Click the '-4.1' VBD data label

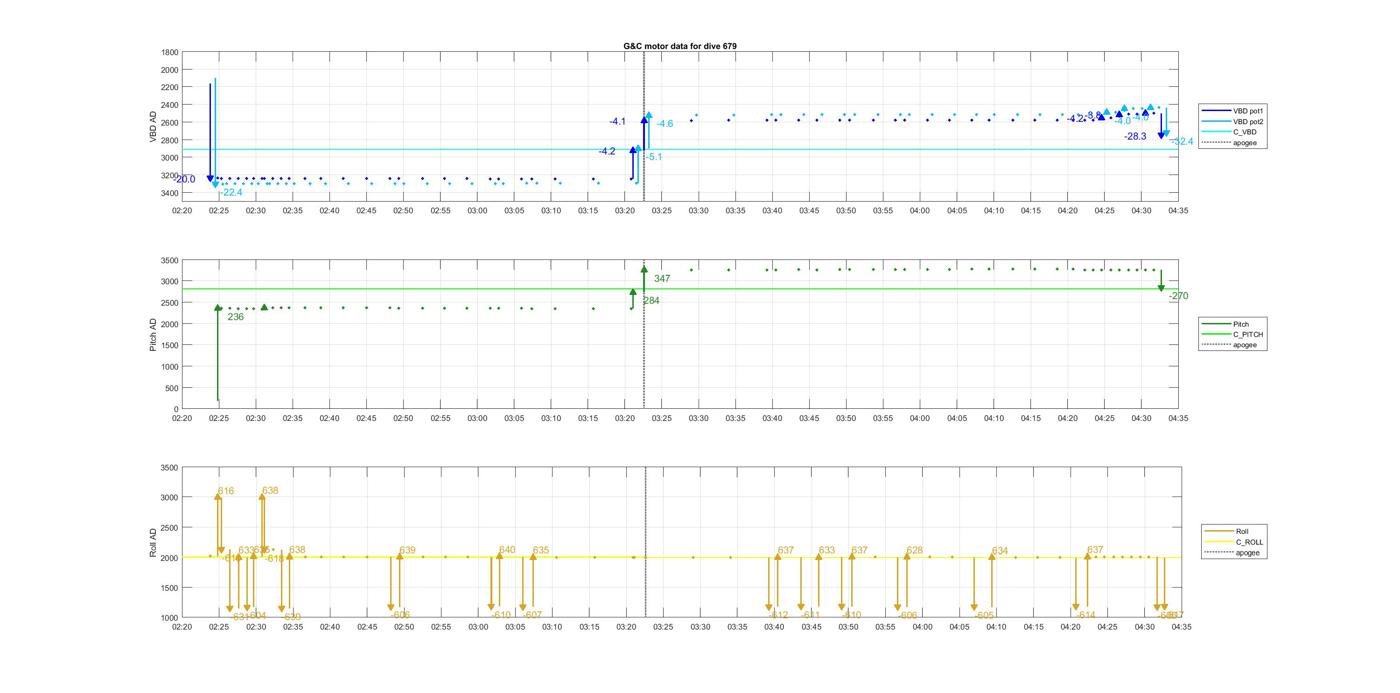pyautogui.click(x=618, y=122)
